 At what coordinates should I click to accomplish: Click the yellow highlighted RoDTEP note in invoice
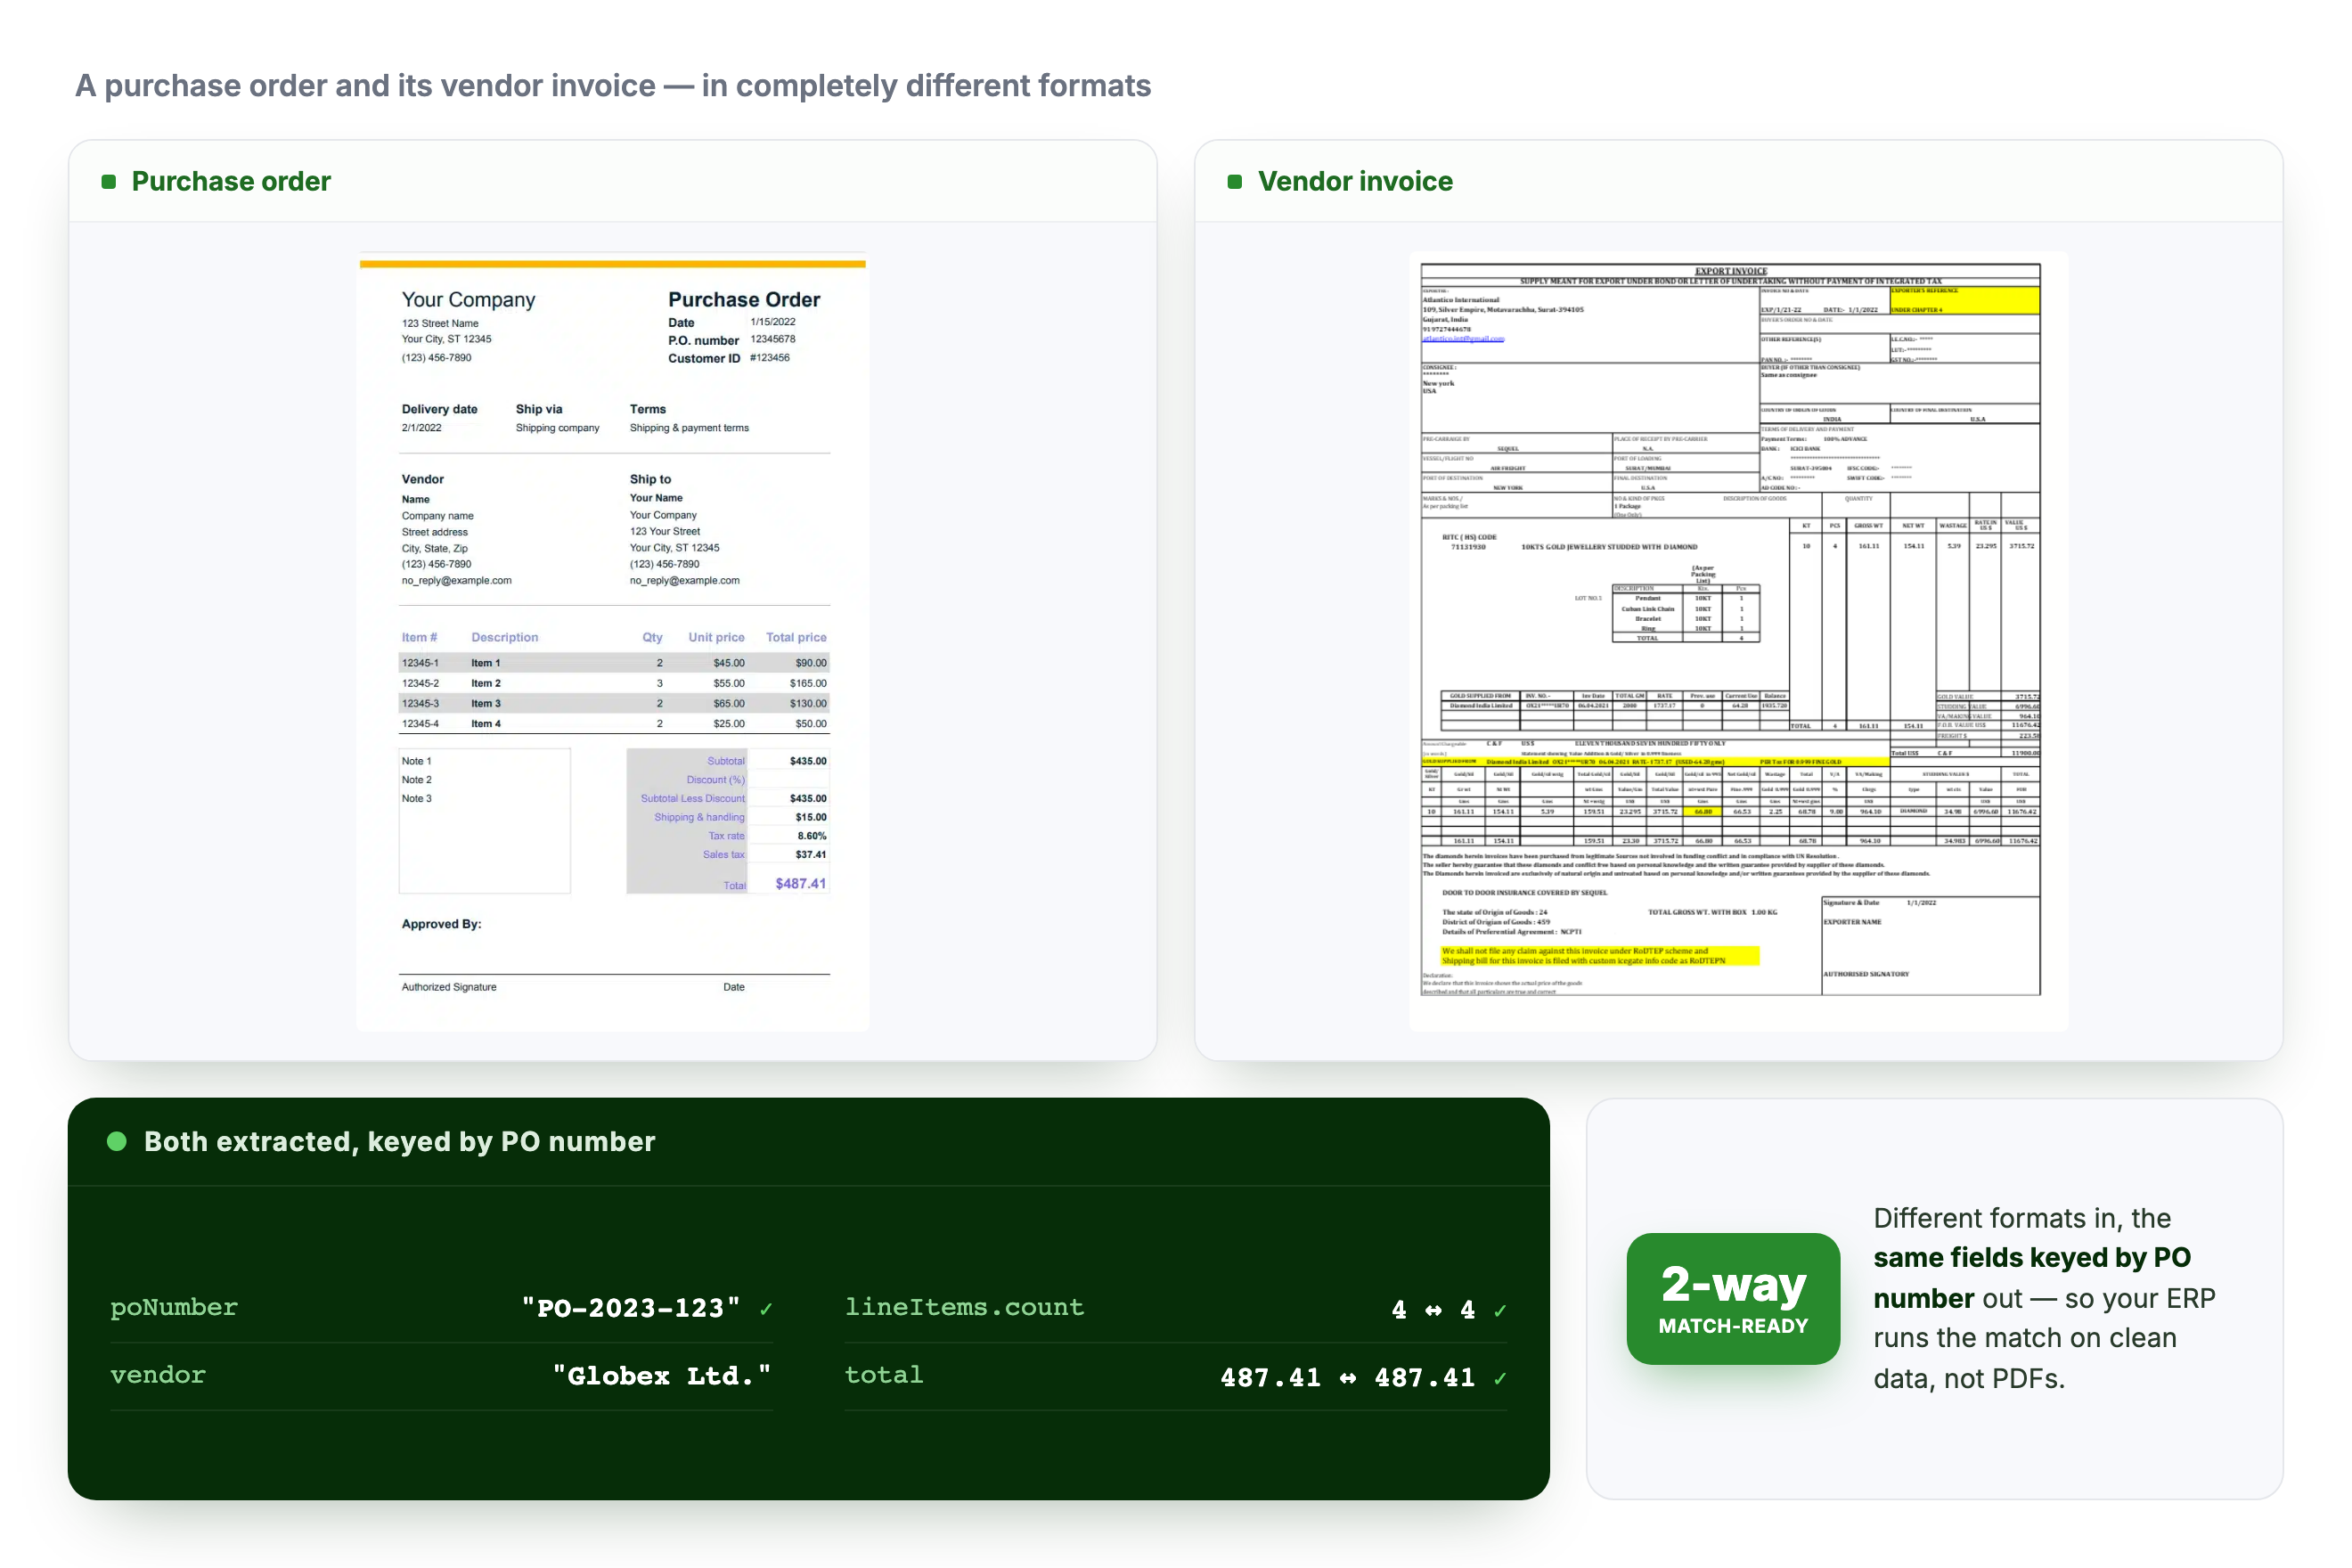pyautogui.click(x=1599, y=956)
